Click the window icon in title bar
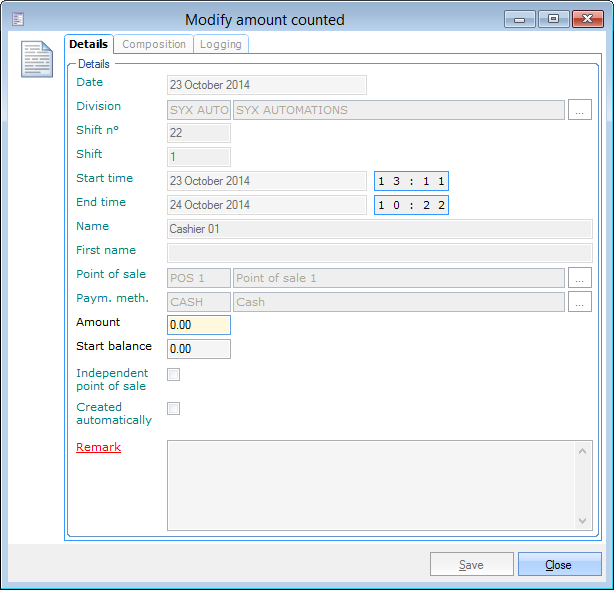The width and height of the screenshot is (614, 590). click(x=17, y=19)
